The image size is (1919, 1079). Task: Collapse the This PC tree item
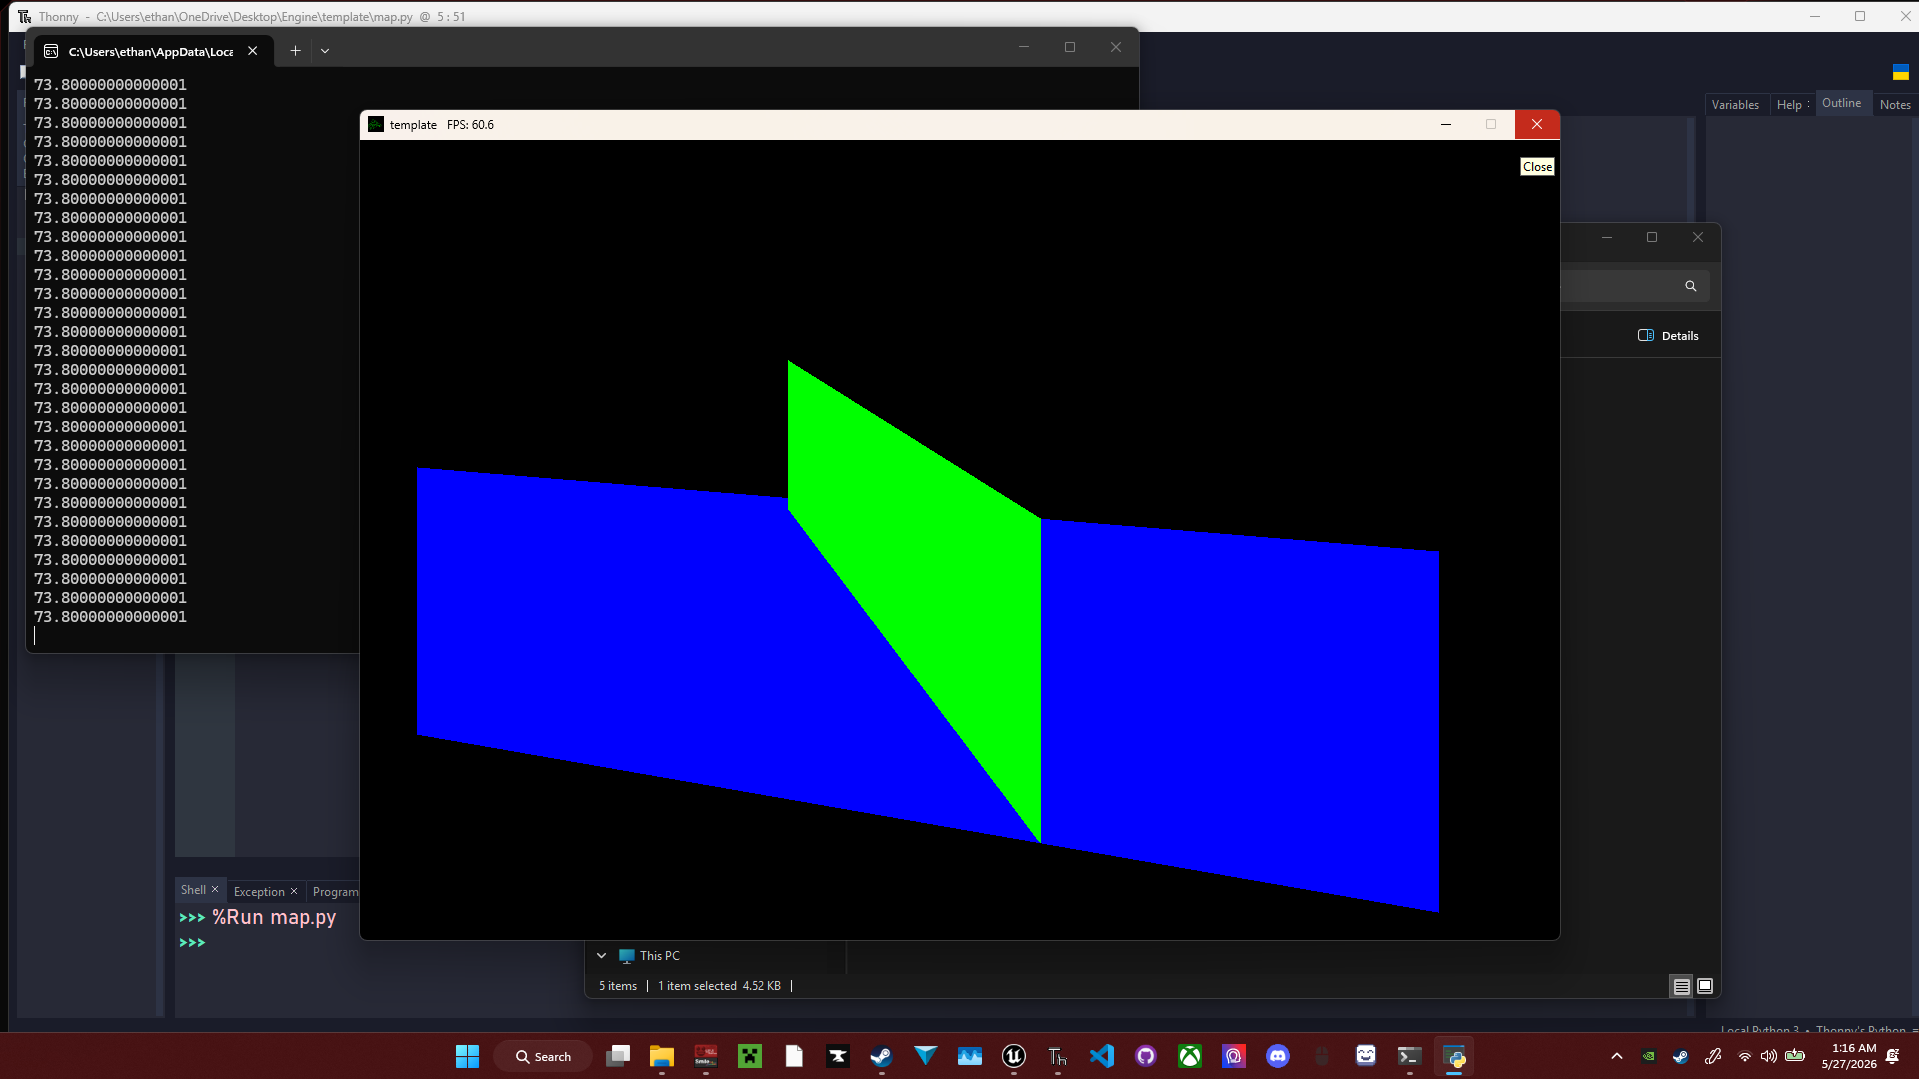click(x=601, y=956)
